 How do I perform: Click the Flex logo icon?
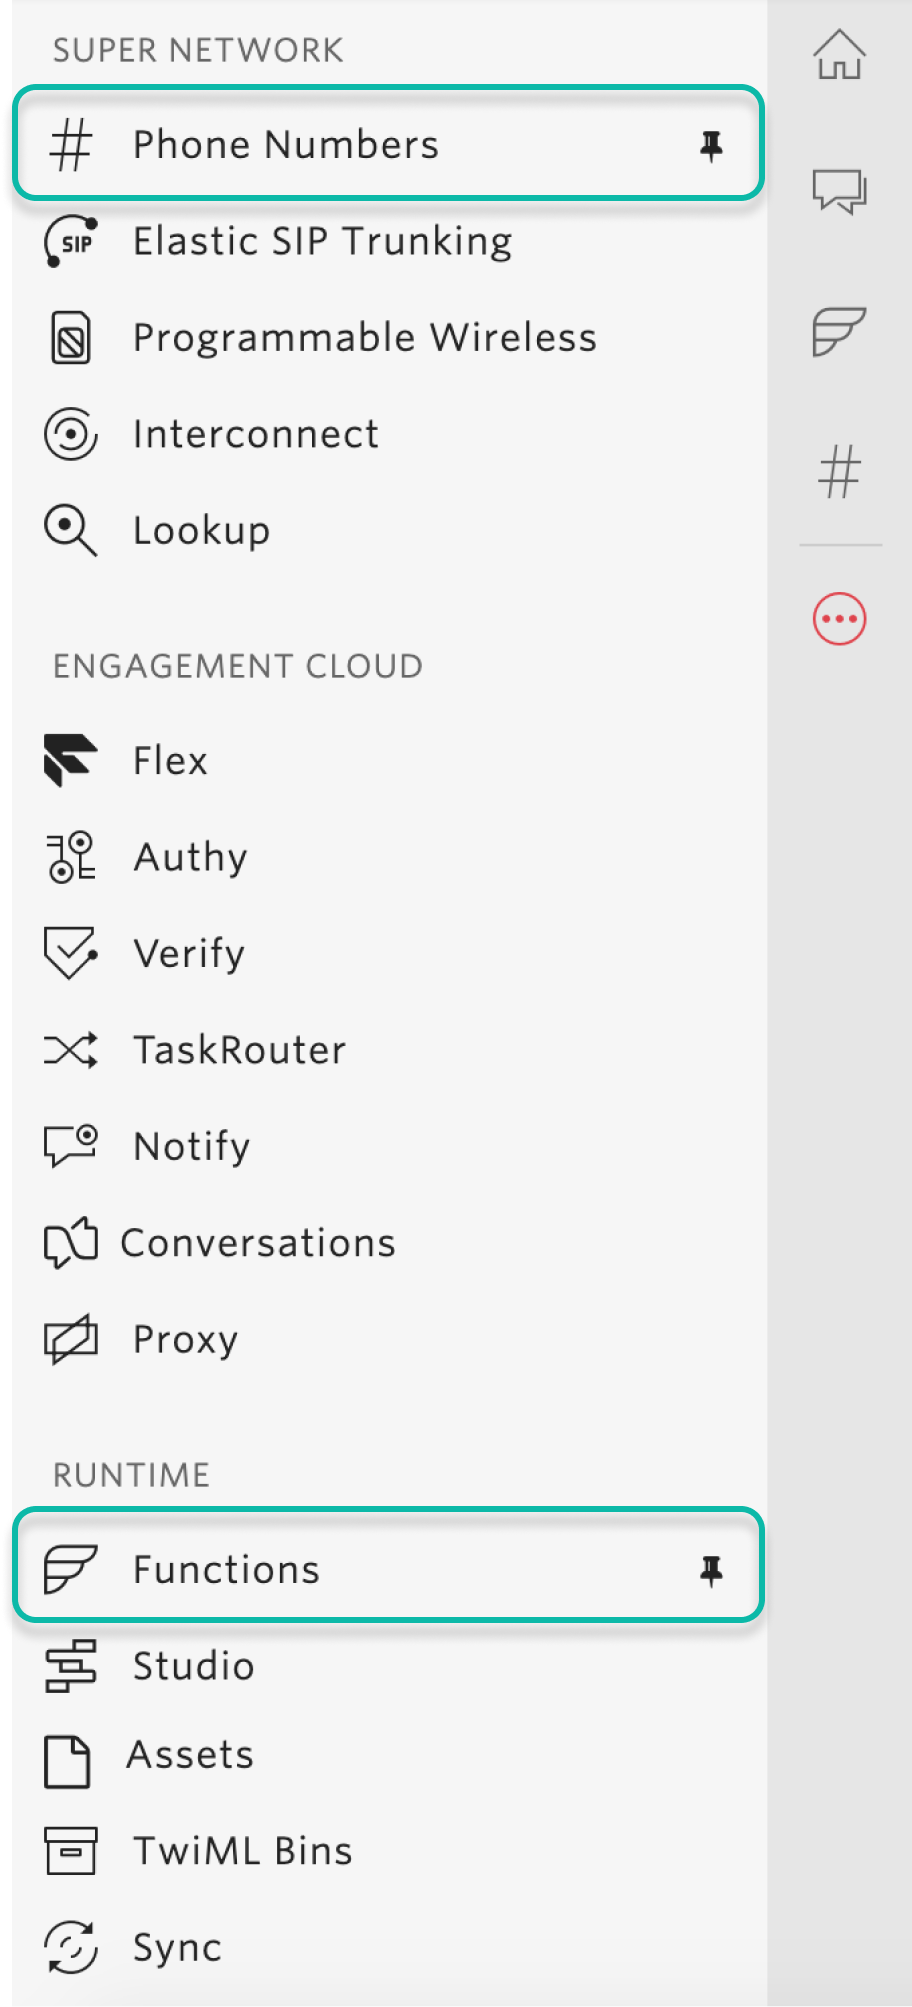71,760
